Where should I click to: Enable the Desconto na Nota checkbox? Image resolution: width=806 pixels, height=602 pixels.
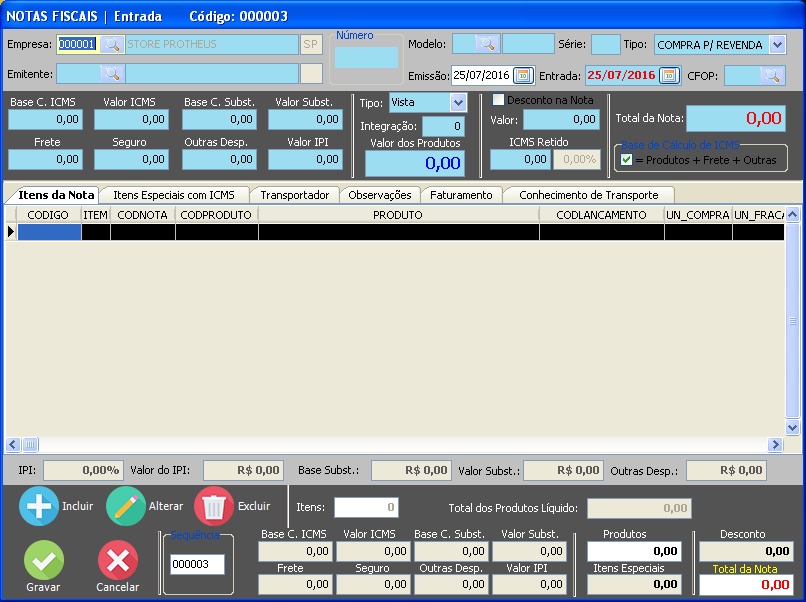coord(498,99)
